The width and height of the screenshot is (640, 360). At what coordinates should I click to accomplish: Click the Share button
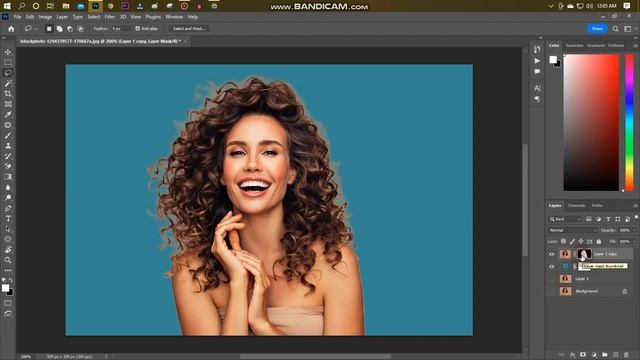point(597,29)
